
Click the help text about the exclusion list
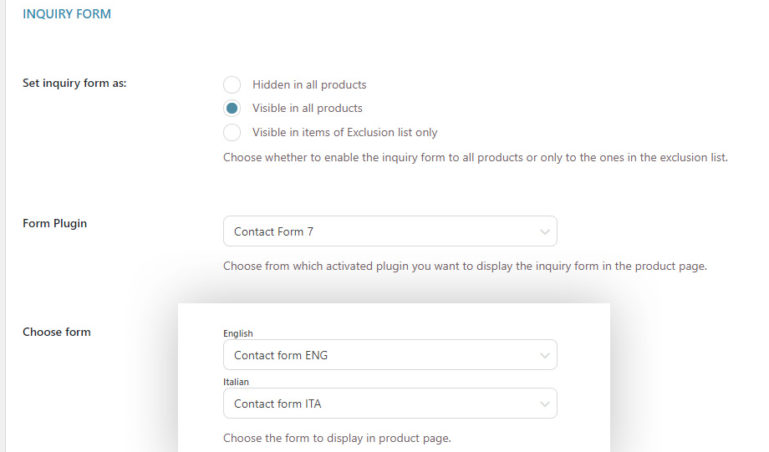coord(475,158)
